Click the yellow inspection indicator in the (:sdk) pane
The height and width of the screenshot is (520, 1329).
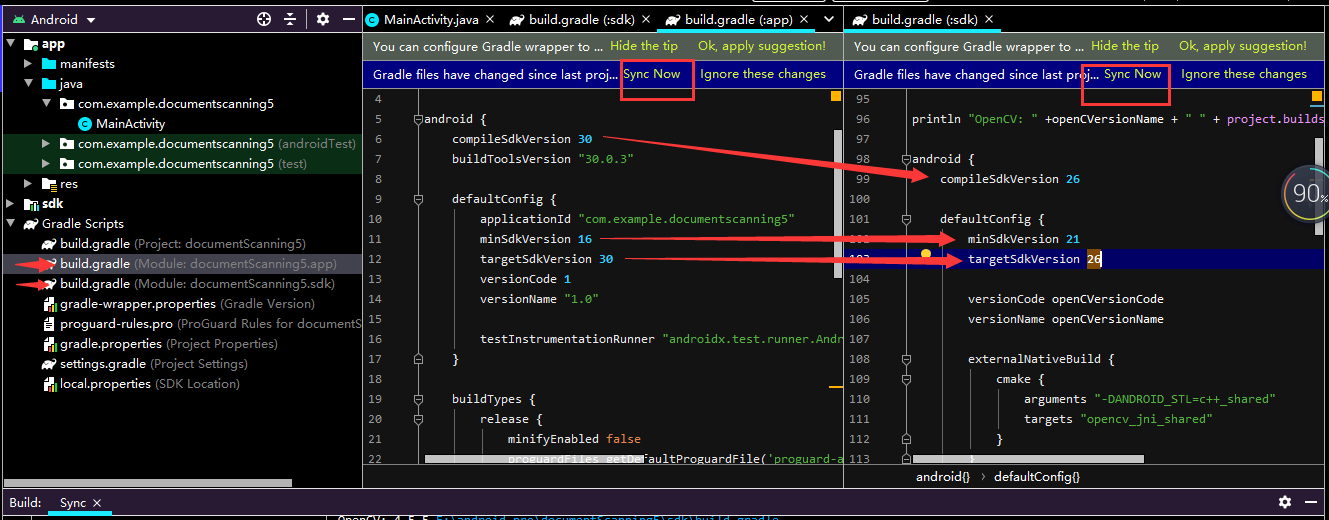[x=1317, y=96]
